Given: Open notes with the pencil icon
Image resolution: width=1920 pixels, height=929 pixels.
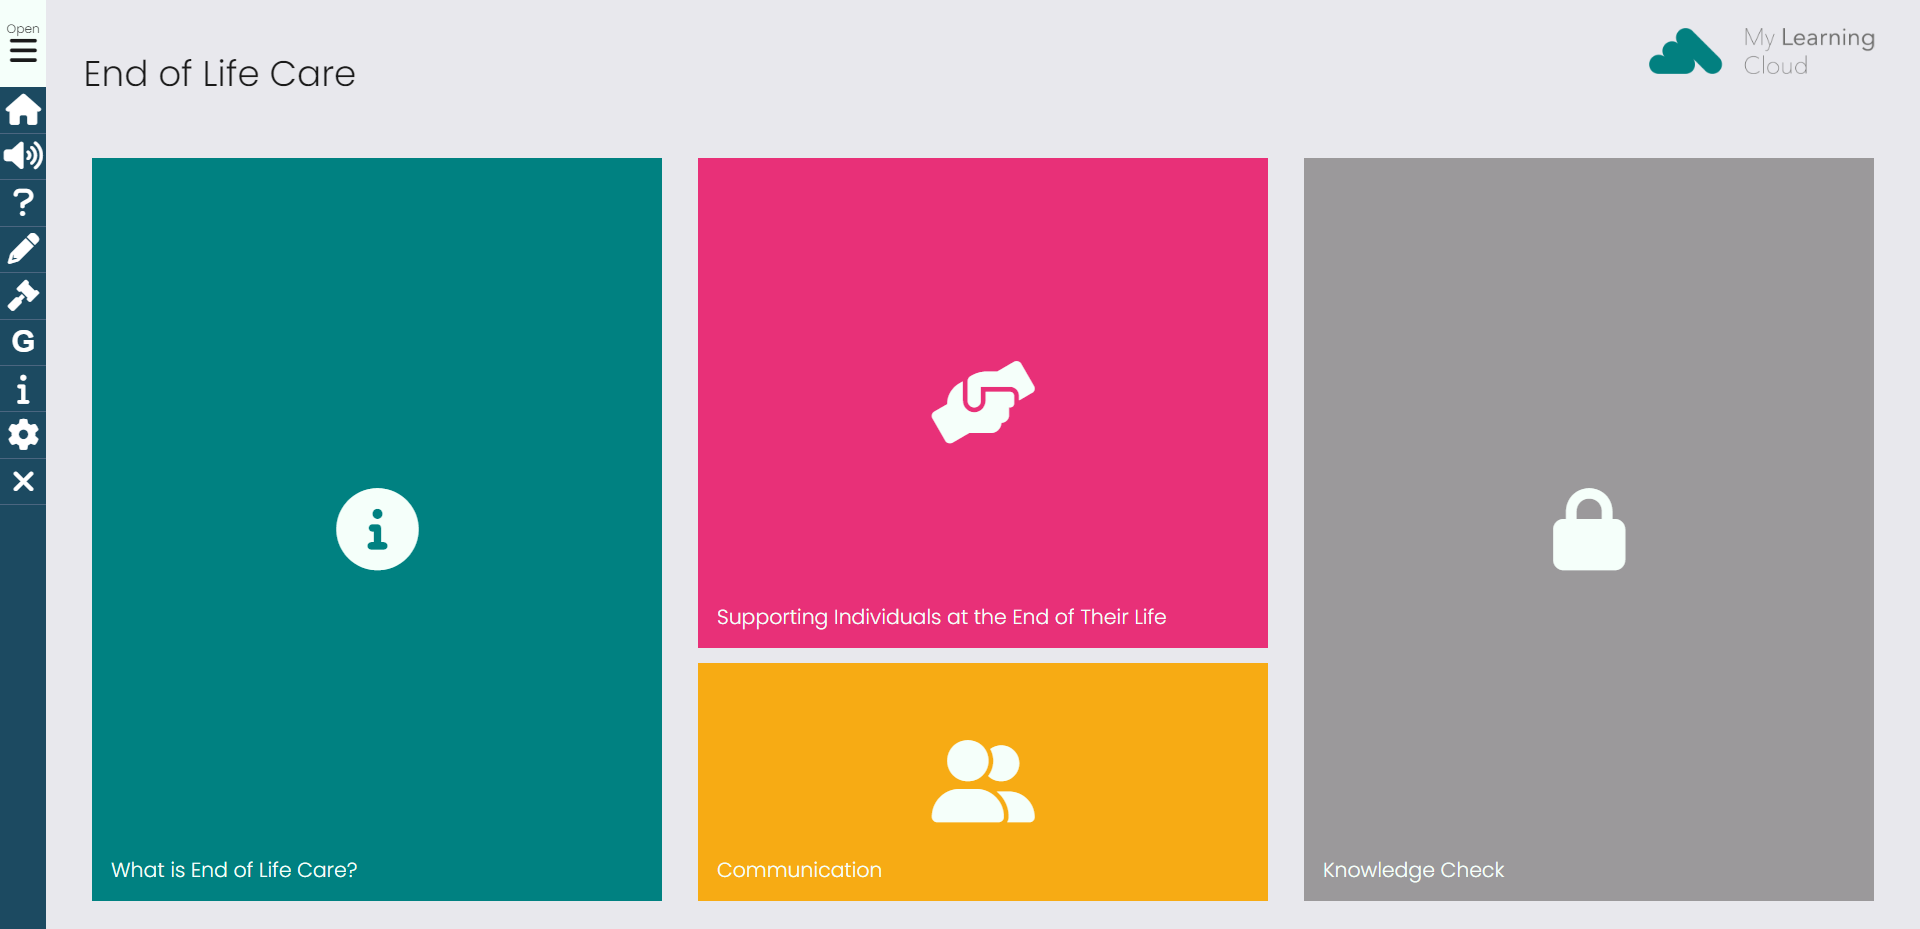Looking at the screenshot, I should pyautogui.click(x=23, y=249).
